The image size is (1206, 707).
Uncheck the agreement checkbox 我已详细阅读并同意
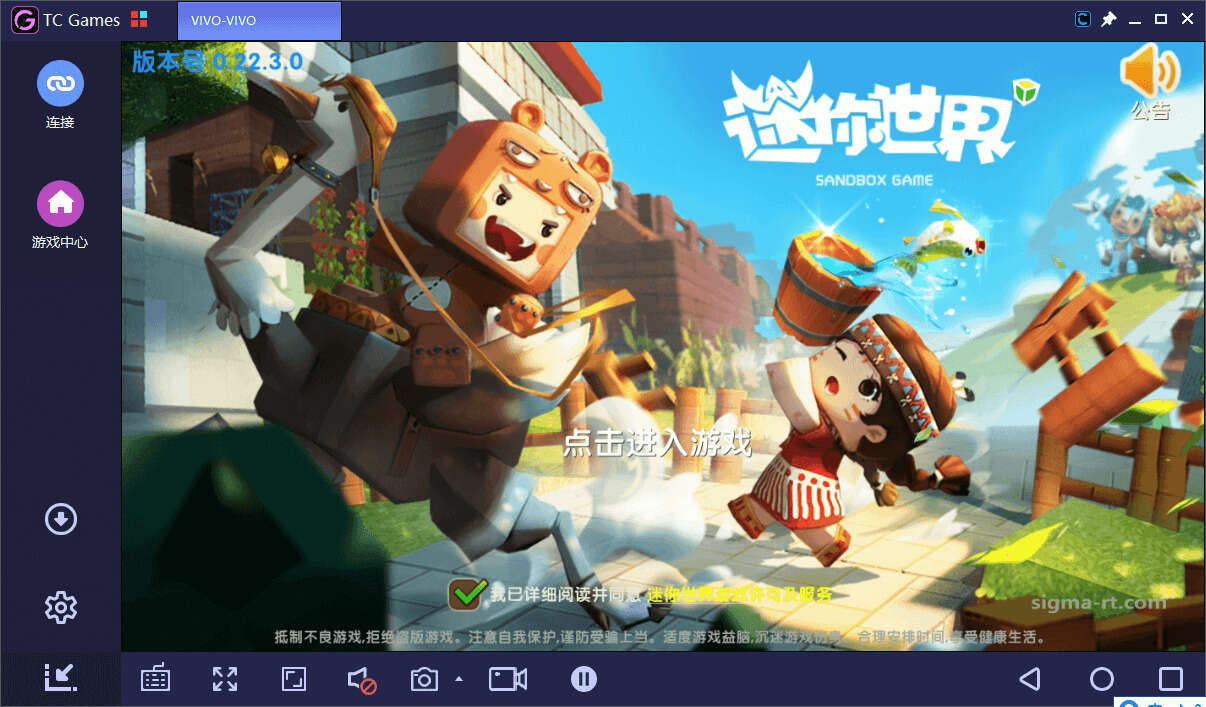(x=466, y=593)
